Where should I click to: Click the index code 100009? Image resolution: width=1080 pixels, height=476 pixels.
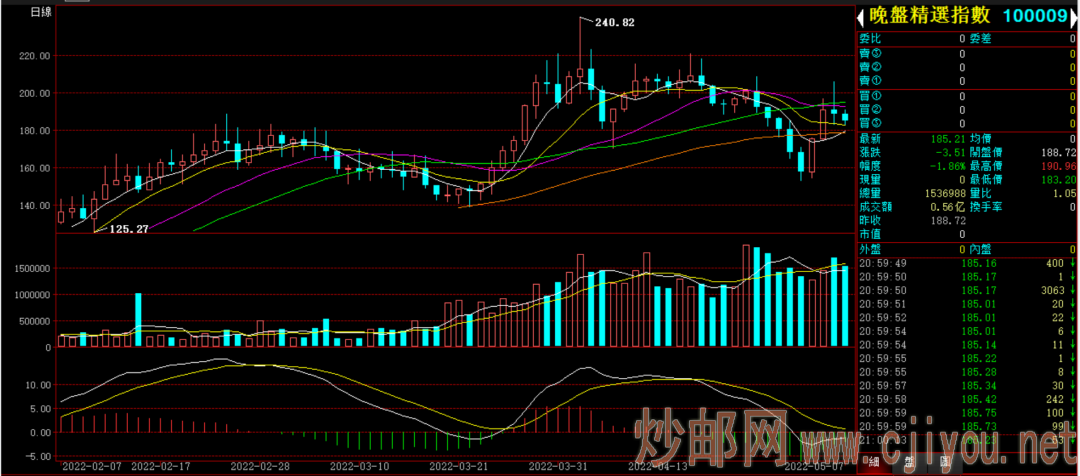point(1033,15)
